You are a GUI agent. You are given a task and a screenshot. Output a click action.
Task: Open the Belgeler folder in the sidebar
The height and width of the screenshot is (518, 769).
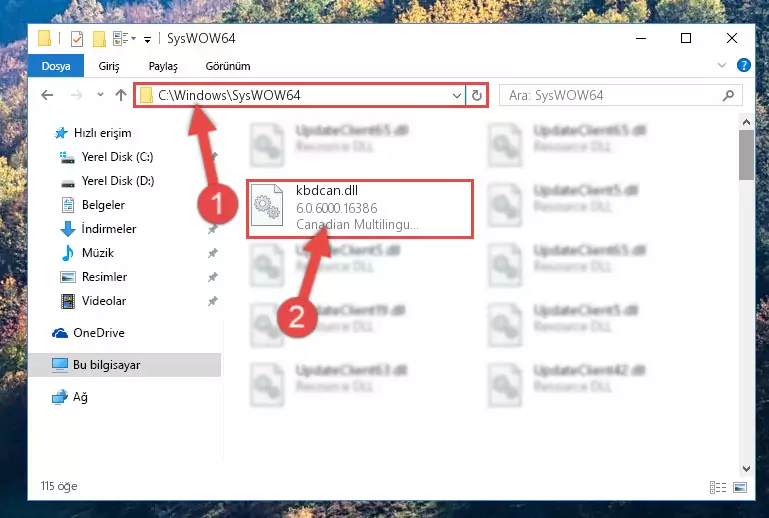click(x=93, y=205)
